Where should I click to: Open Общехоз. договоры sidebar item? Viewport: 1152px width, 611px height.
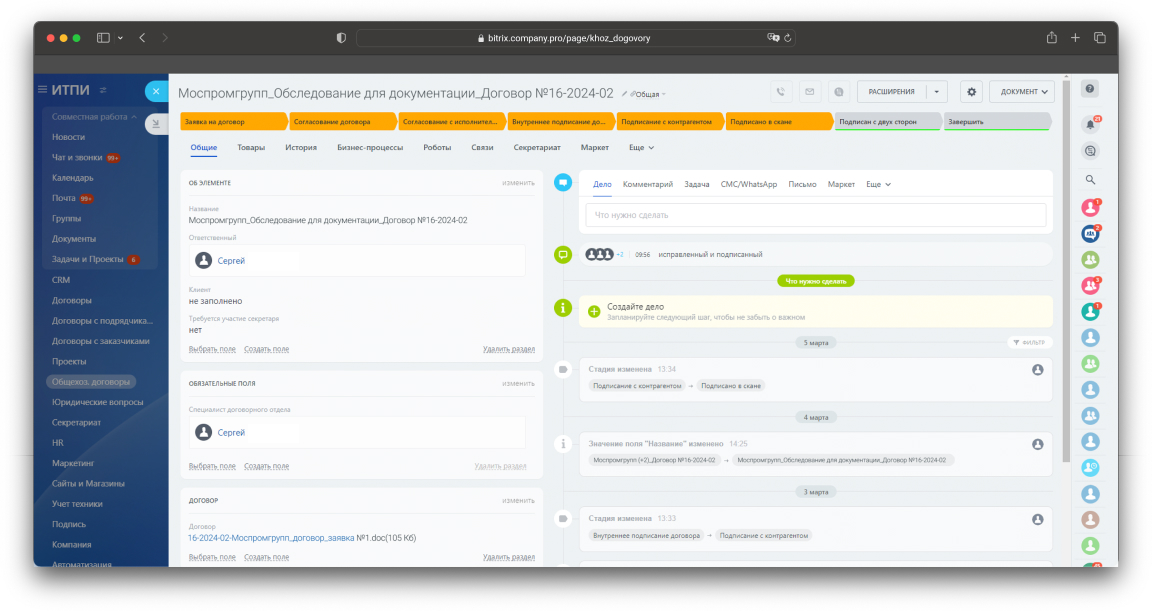coord(91,382)
